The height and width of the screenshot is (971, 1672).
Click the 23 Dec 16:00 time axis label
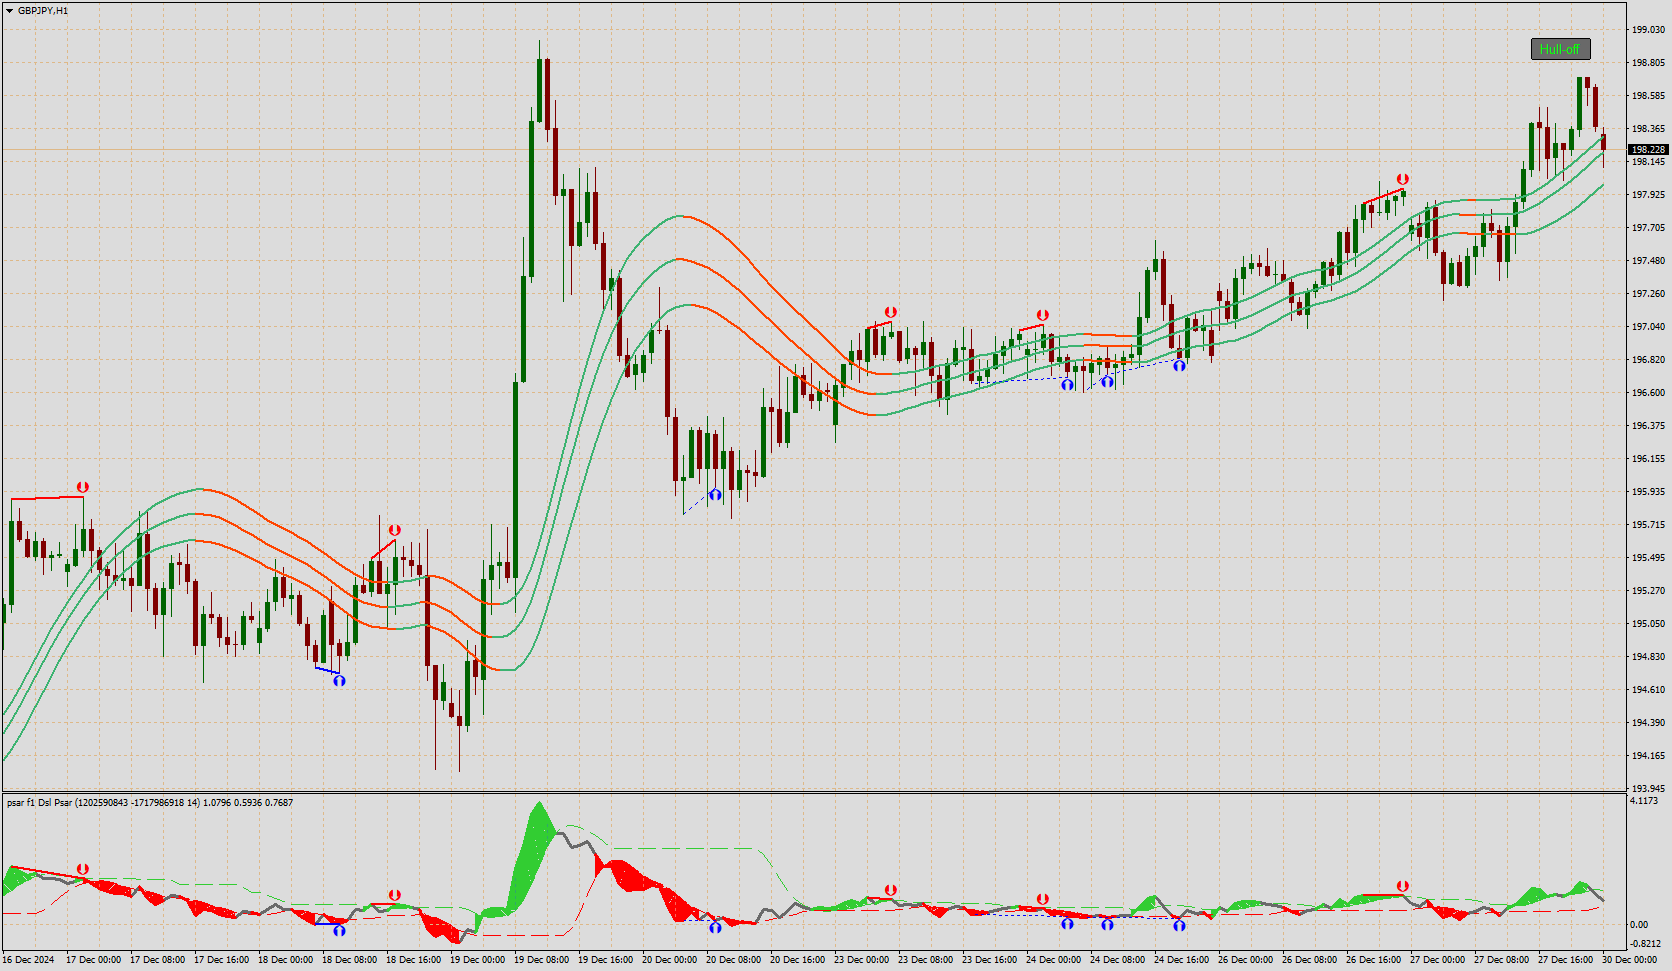(989, 960)
